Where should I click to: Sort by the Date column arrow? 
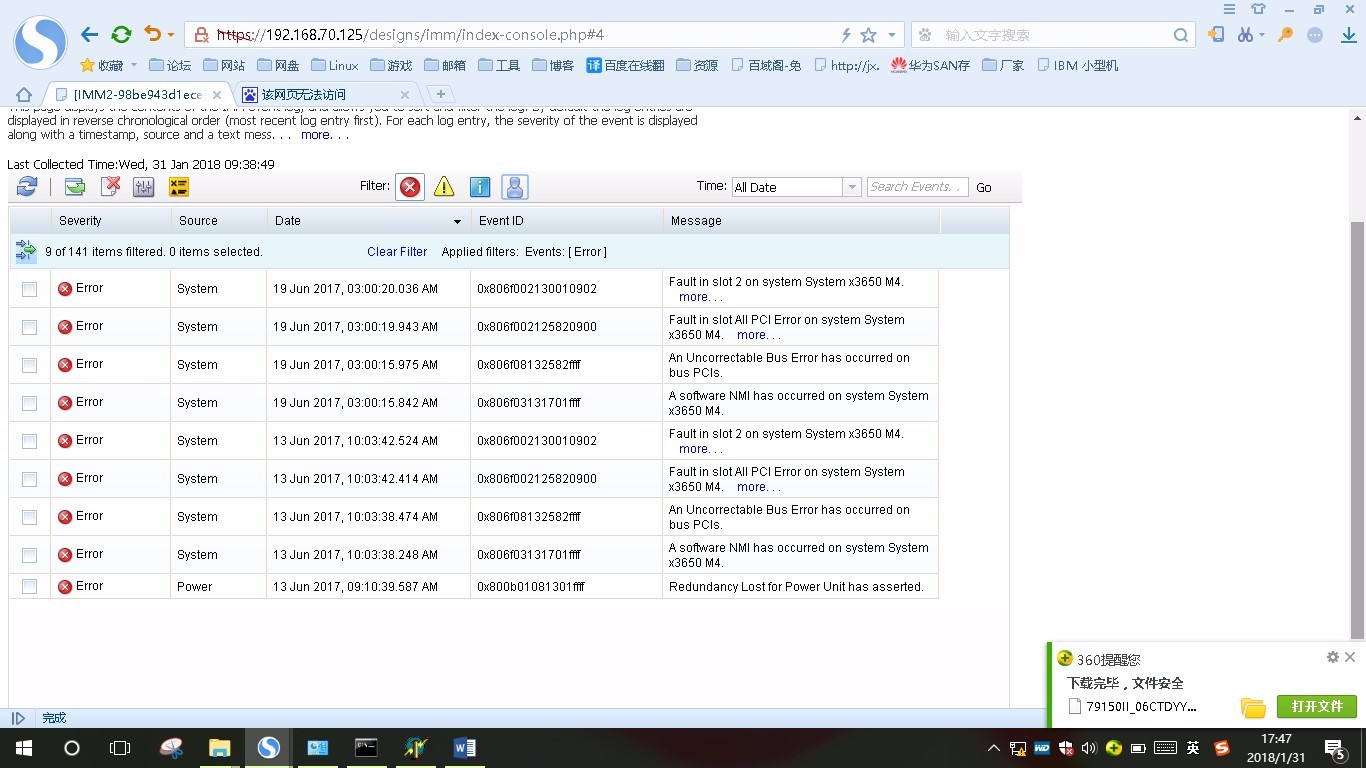[x=457, y=221]
